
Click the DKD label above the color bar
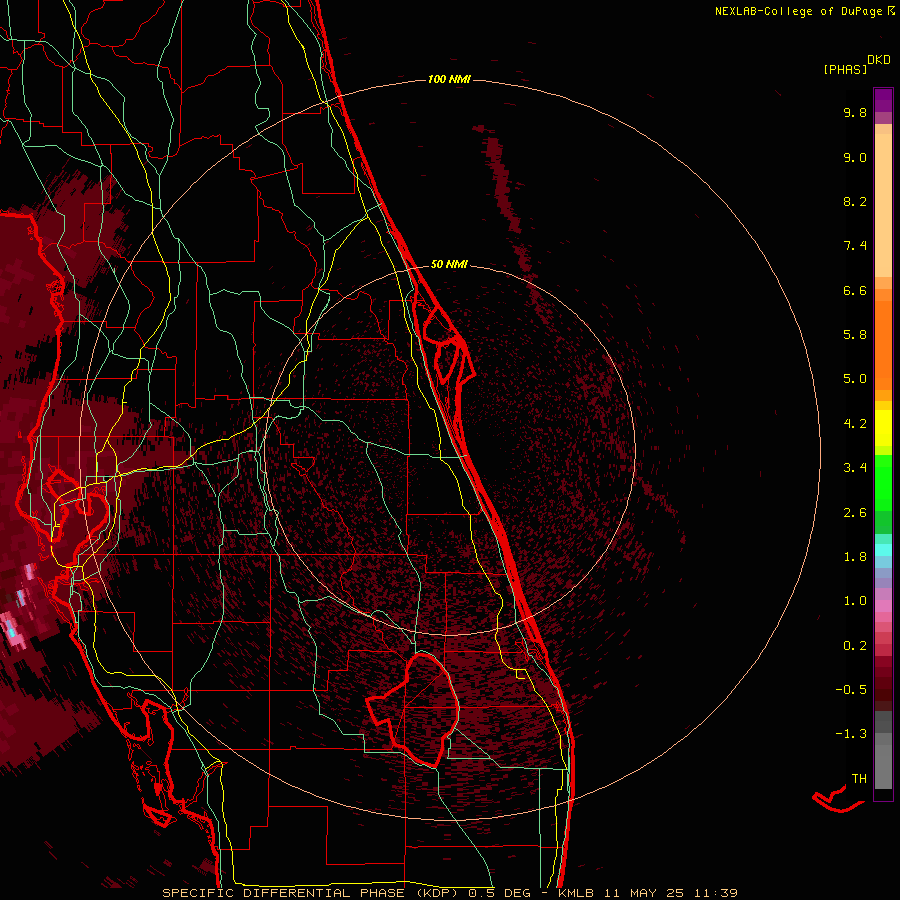(x=879, y=60)
